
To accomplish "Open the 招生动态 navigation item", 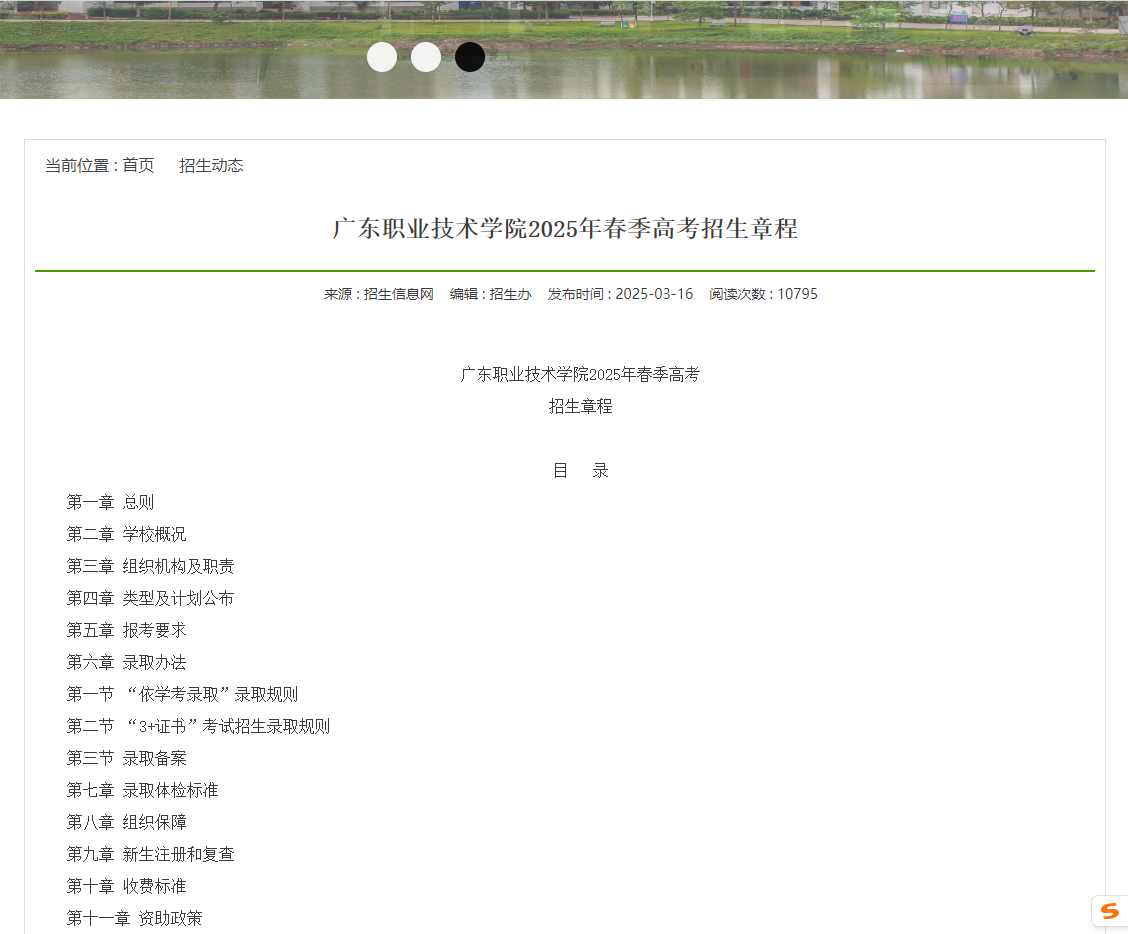I will (x=211, y=165).
